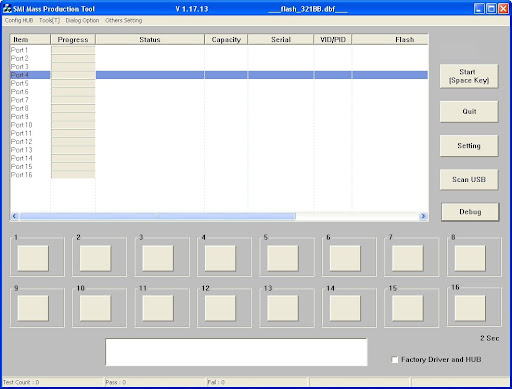Screen dimensions: 512x389
Task: Maximize the SMI Mass Production Tool window
Action: 491,8
